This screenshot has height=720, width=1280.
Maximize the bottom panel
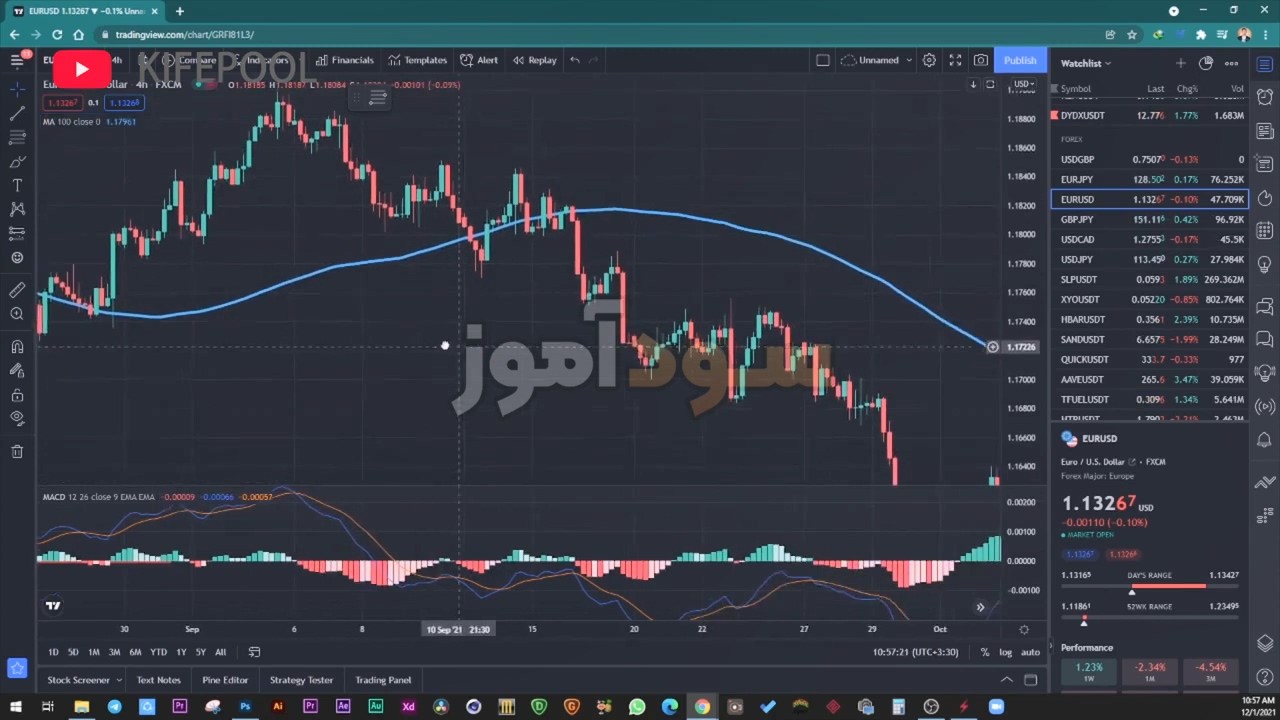1031,680
